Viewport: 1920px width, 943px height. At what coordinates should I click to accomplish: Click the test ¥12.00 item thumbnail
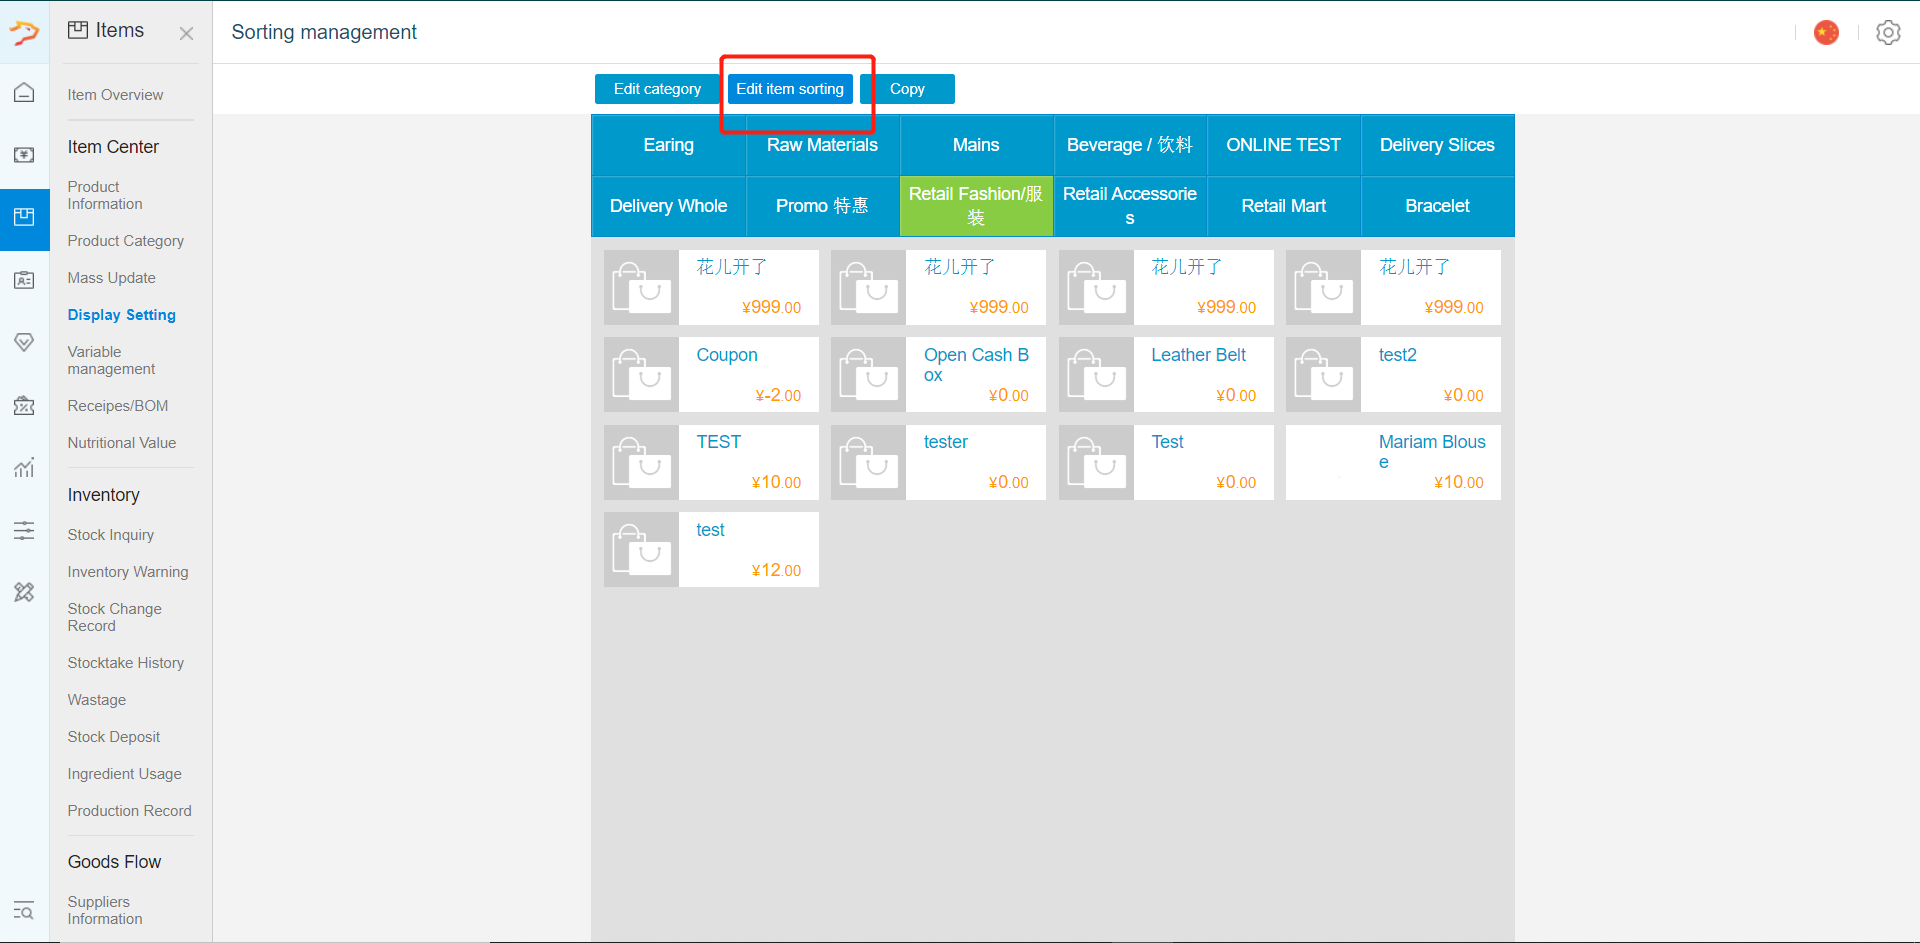point(641,550)
